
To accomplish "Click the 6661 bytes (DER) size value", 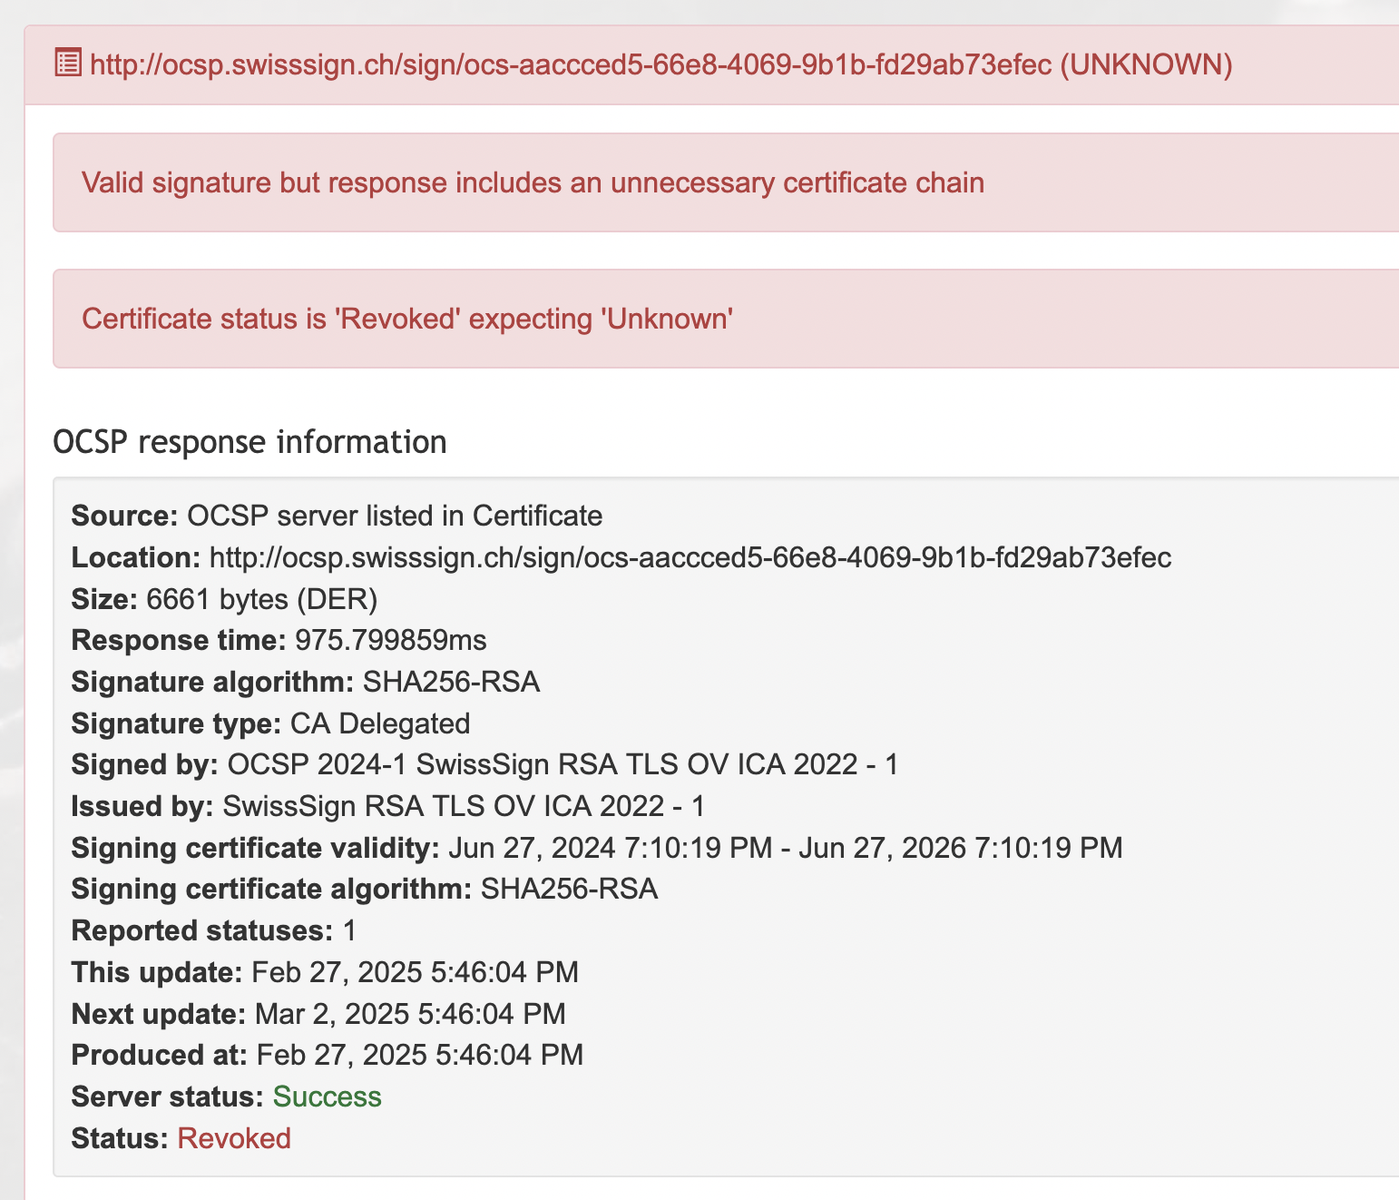I will pyautogui.click(x=262, y=599).
